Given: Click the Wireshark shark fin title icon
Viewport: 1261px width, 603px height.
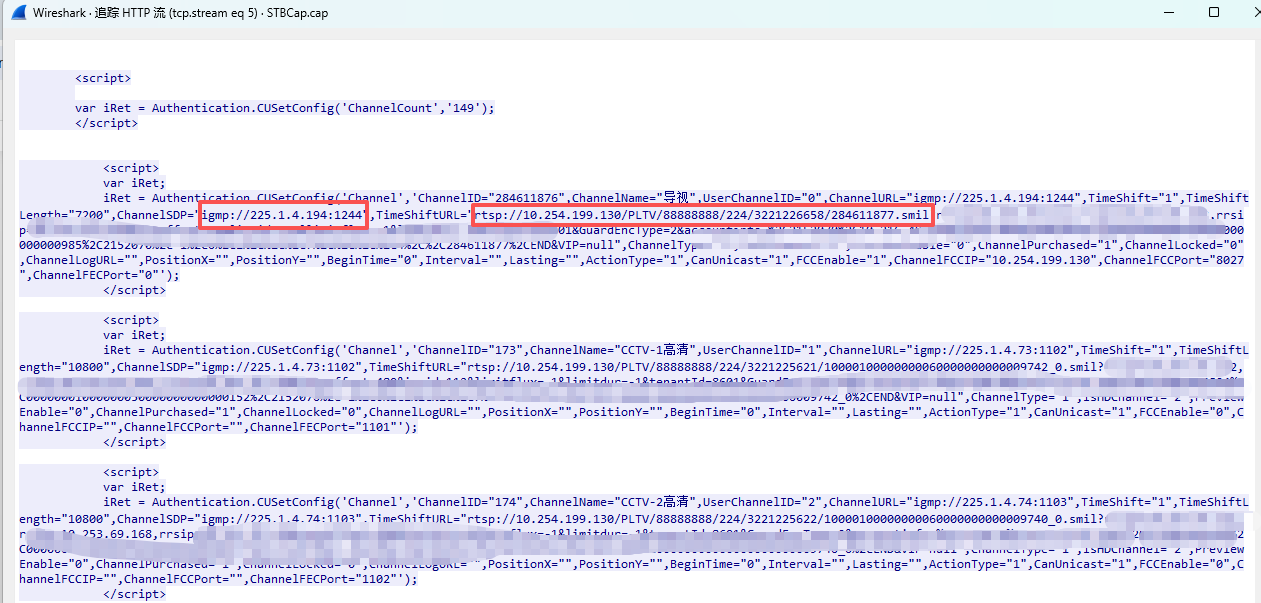Looking at the screenshot, I should click(x=17, y=13).
